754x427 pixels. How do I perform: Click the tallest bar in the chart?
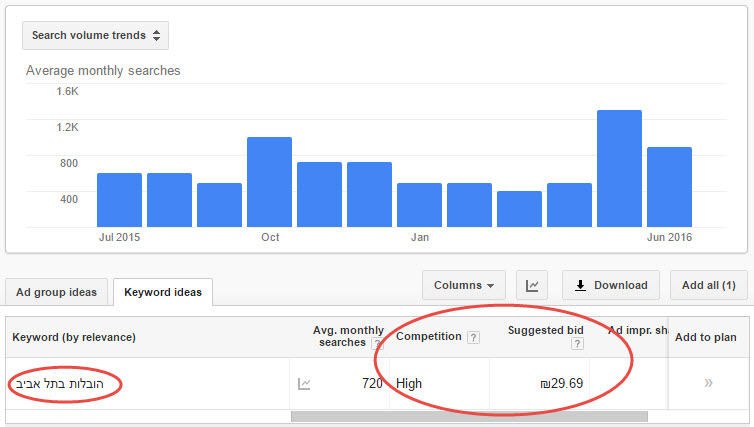click(x=619, y=168)
